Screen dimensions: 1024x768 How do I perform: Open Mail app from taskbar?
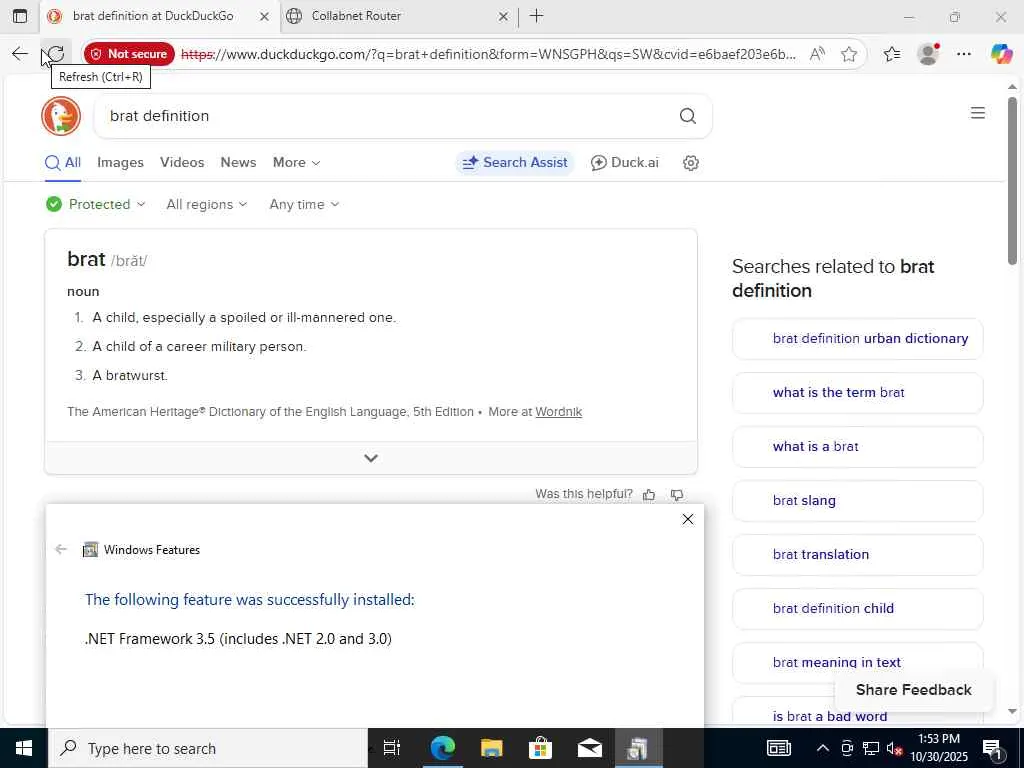point(590,748)
